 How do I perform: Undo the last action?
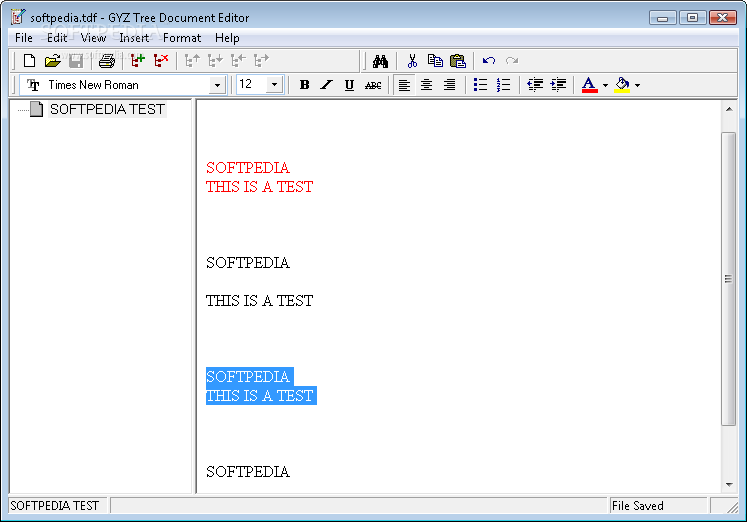(x=489, y=61)
